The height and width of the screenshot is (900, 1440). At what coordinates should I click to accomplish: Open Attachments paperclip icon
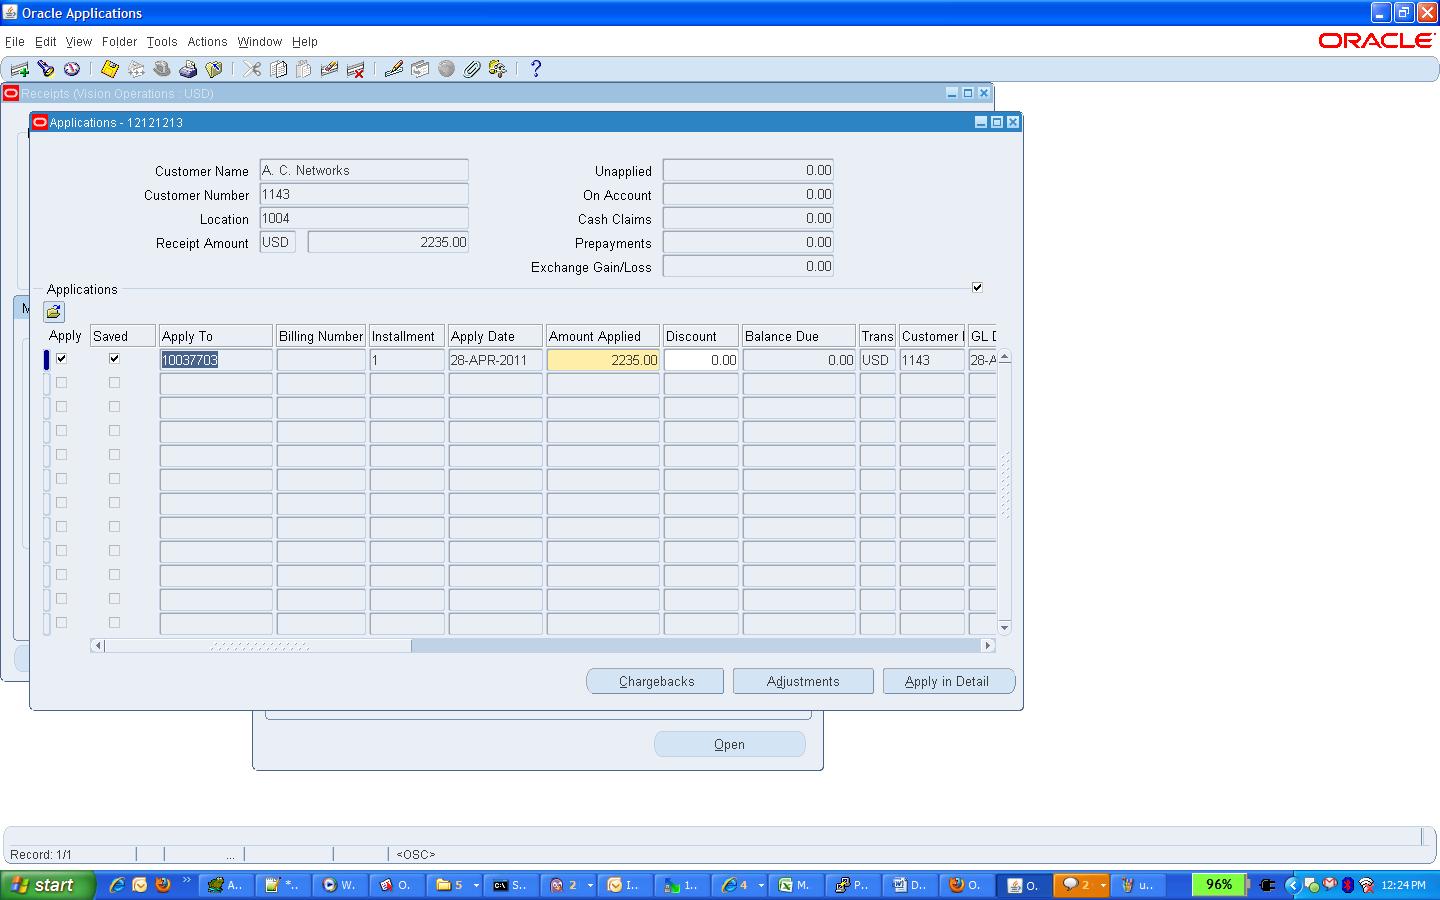(x=472, y=69)
